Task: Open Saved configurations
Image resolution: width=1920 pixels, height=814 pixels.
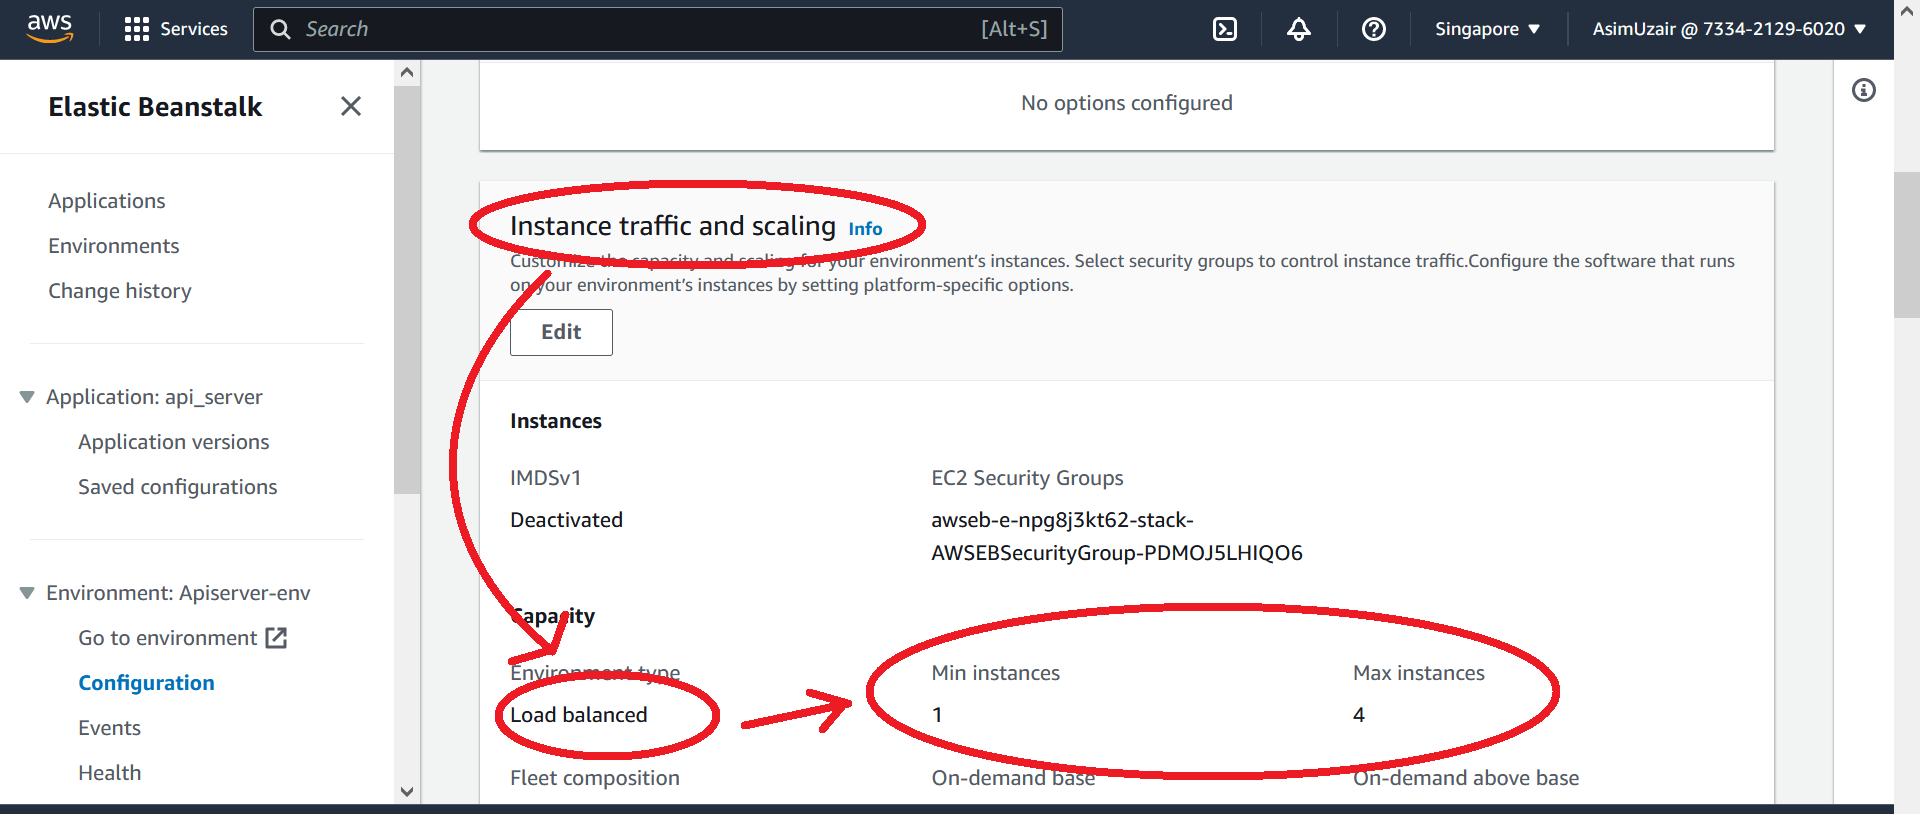Action: (178, 487)
